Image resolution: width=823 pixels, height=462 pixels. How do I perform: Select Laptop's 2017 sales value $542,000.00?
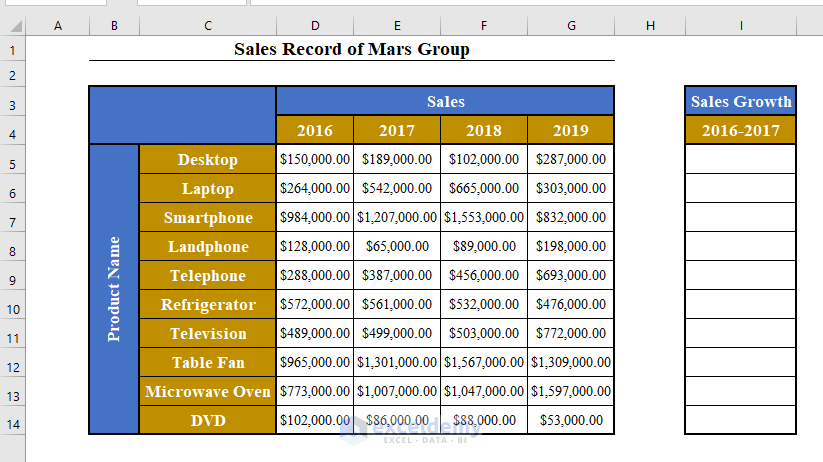tap(397, 188)
